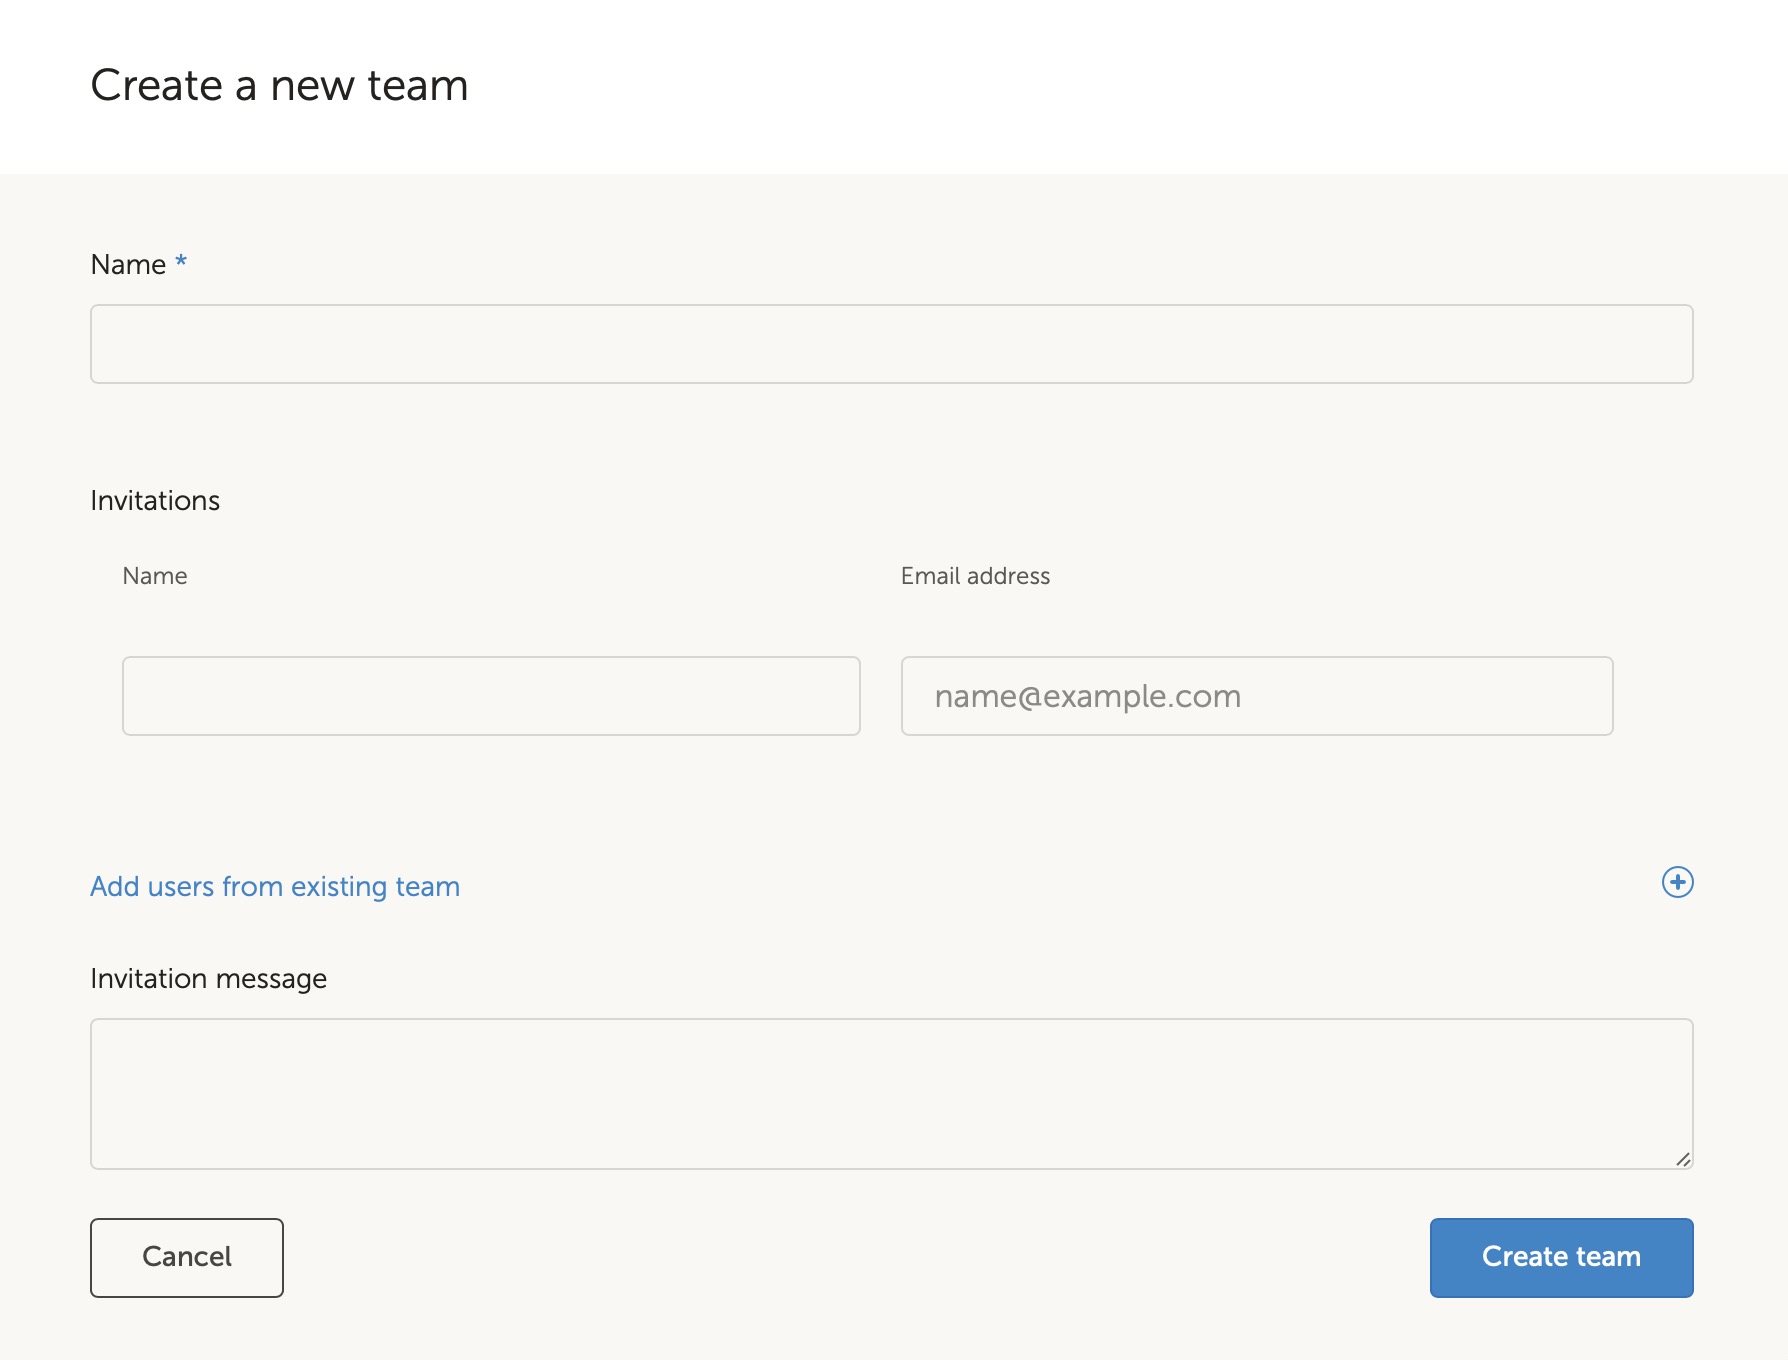The height and width of the screenshot is (1360, 1788).
Task: Click the Invitation message label
Action: [208, 978]
